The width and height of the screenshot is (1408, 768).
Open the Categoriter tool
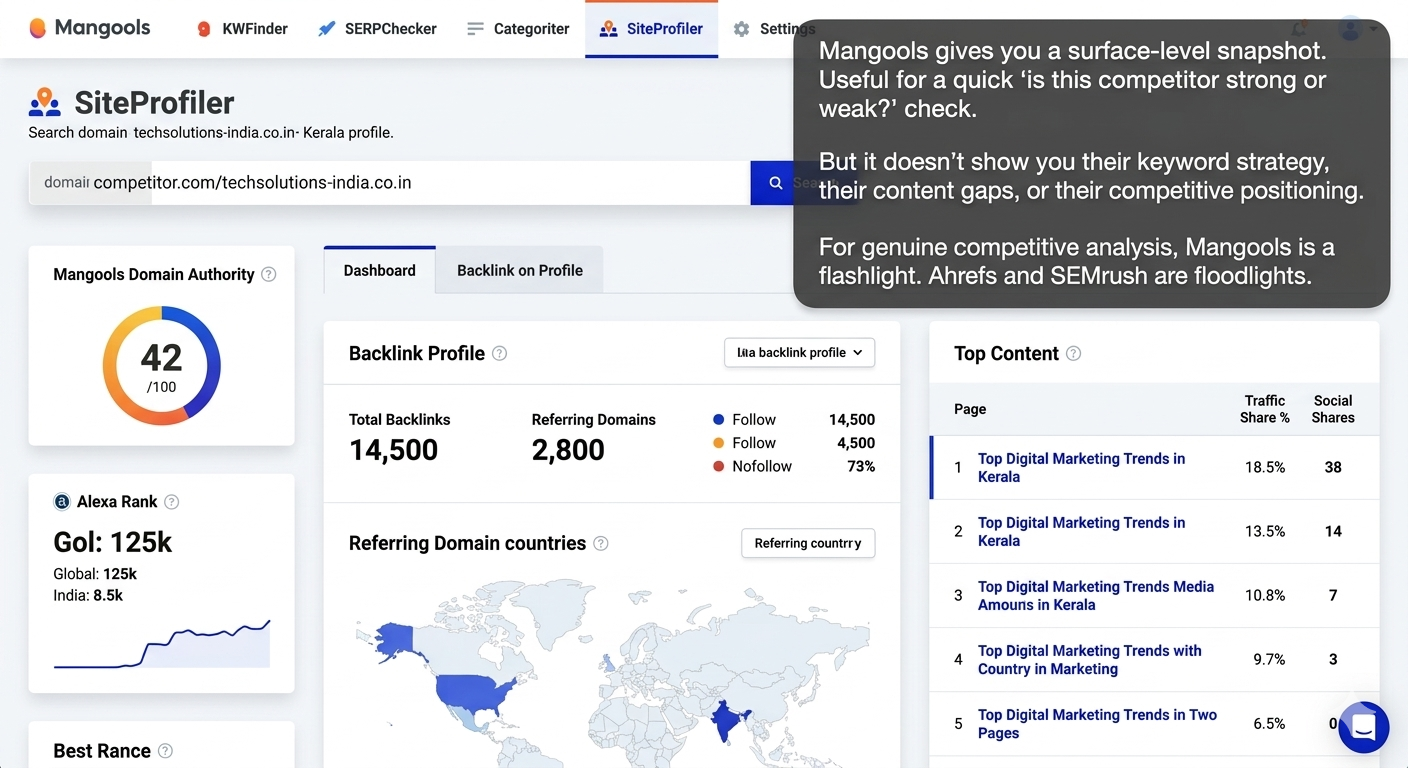coord(518,29)
